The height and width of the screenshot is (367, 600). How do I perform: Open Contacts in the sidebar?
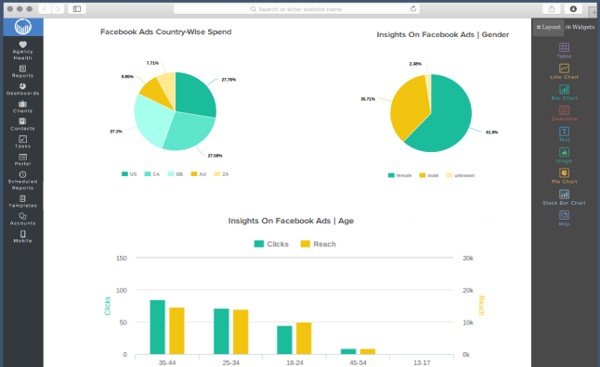click(23, 124)
